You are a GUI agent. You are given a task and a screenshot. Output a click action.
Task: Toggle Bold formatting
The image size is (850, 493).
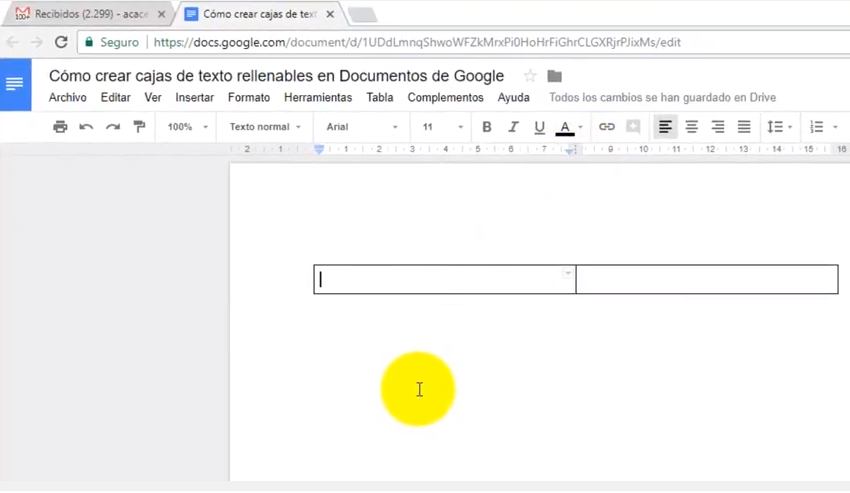coord(487,127)
